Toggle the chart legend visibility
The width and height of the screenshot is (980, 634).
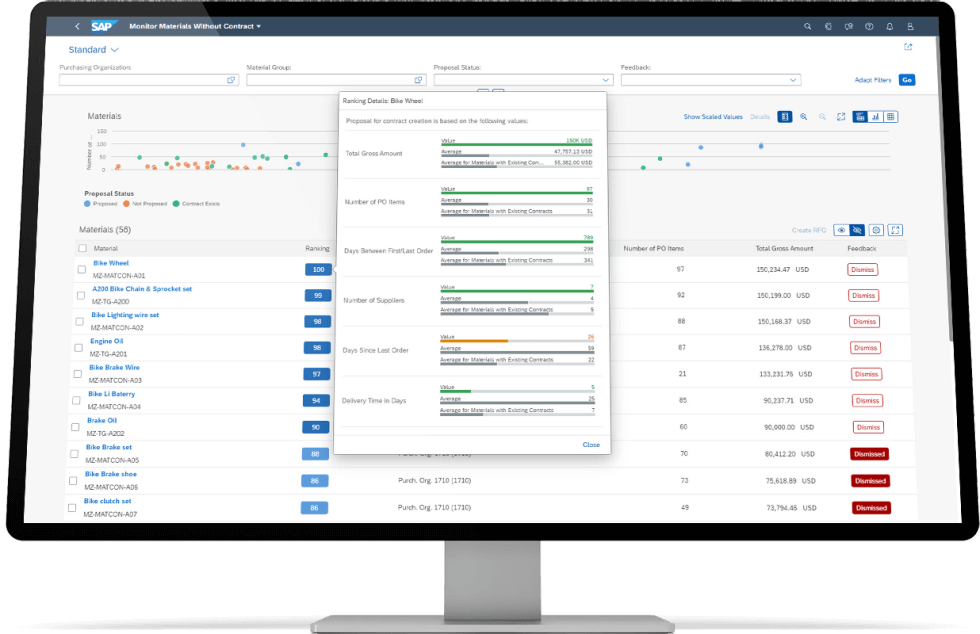click(x=785, y=117)
